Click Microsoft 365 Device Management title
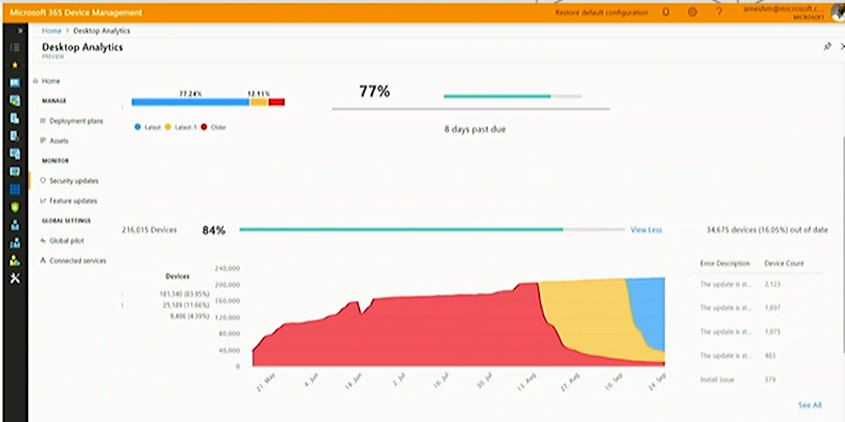The height and width of the screenshot is (422, 845). coord(76,12)
